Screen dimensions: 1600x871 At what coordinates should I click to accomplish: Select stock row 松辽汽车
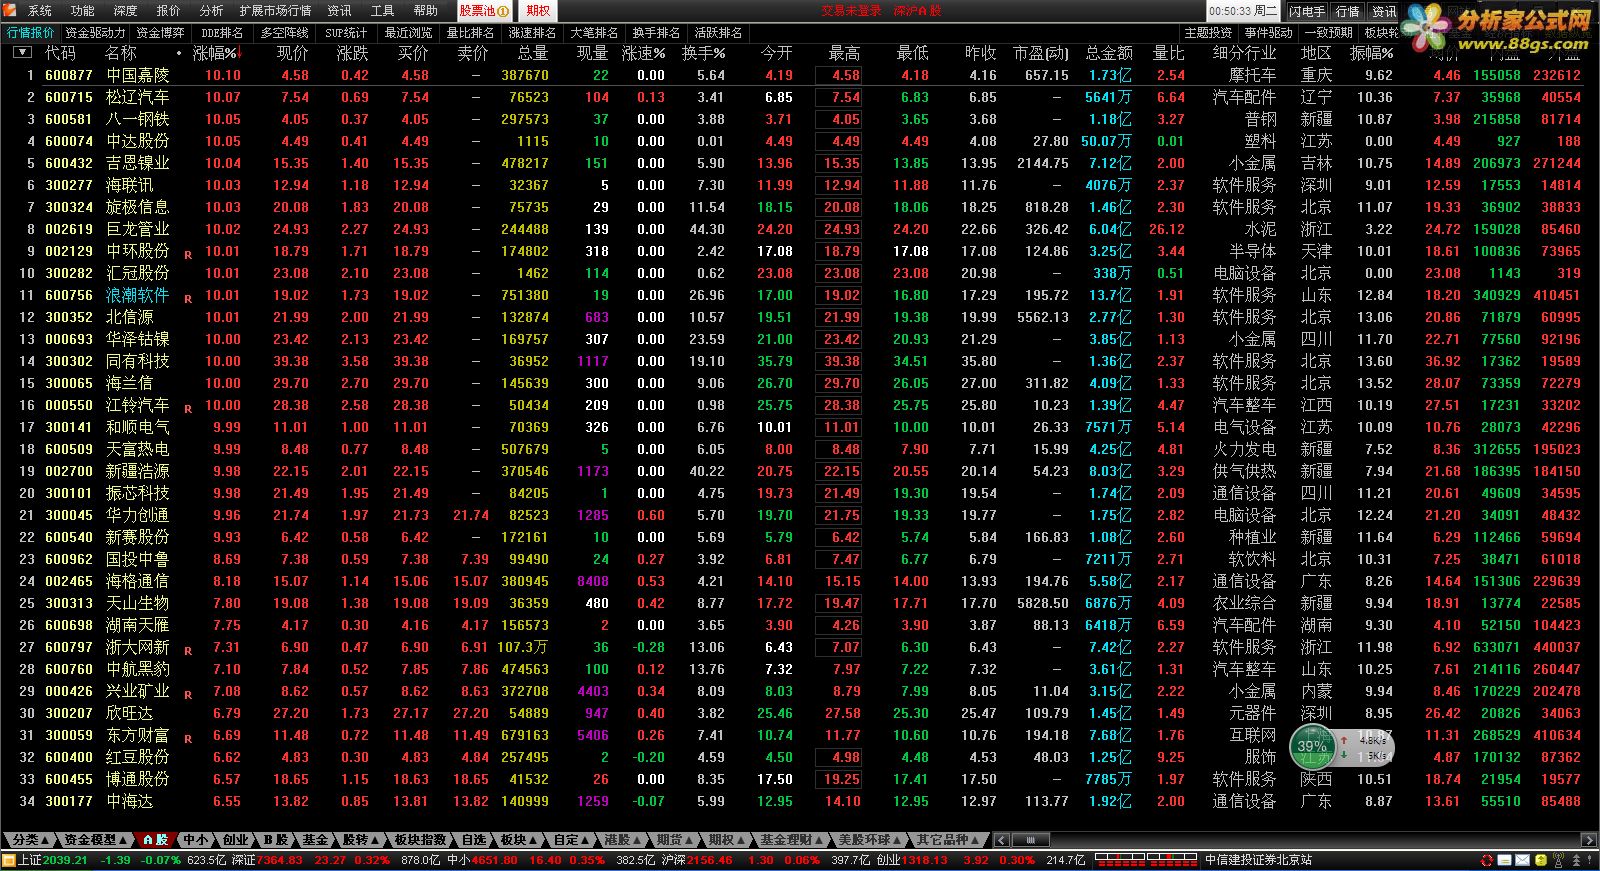[x=800, y=97]
